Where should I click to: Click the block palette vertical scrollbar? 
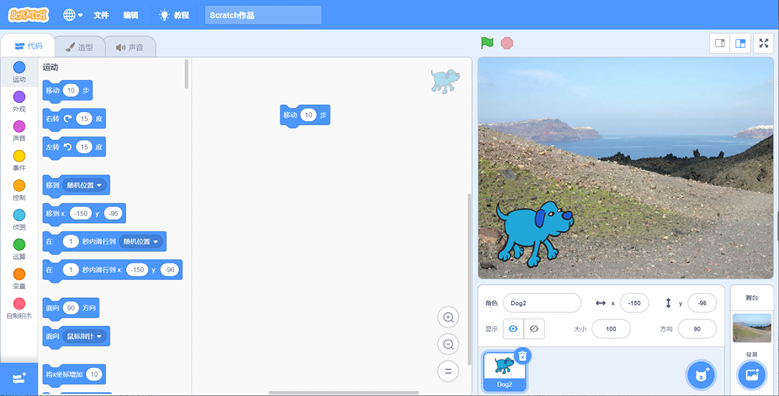186,74
